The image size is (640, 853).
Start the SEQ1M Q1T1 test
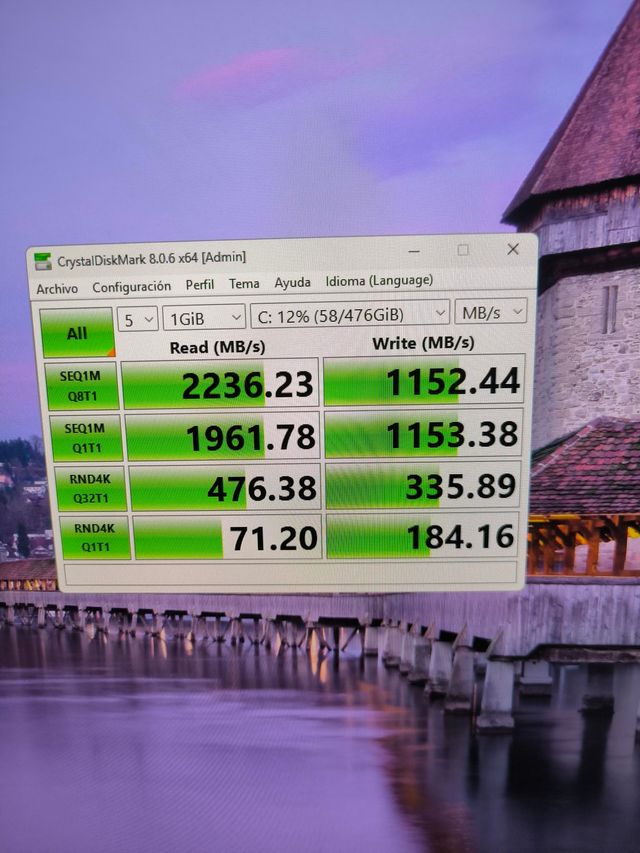point(85,438)
